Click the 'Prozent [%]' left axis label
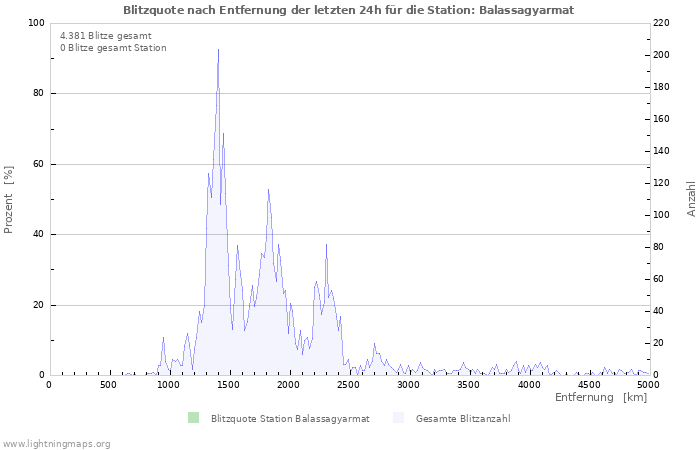This screenshot has height=450, width=700. click(x=10, y=200)
